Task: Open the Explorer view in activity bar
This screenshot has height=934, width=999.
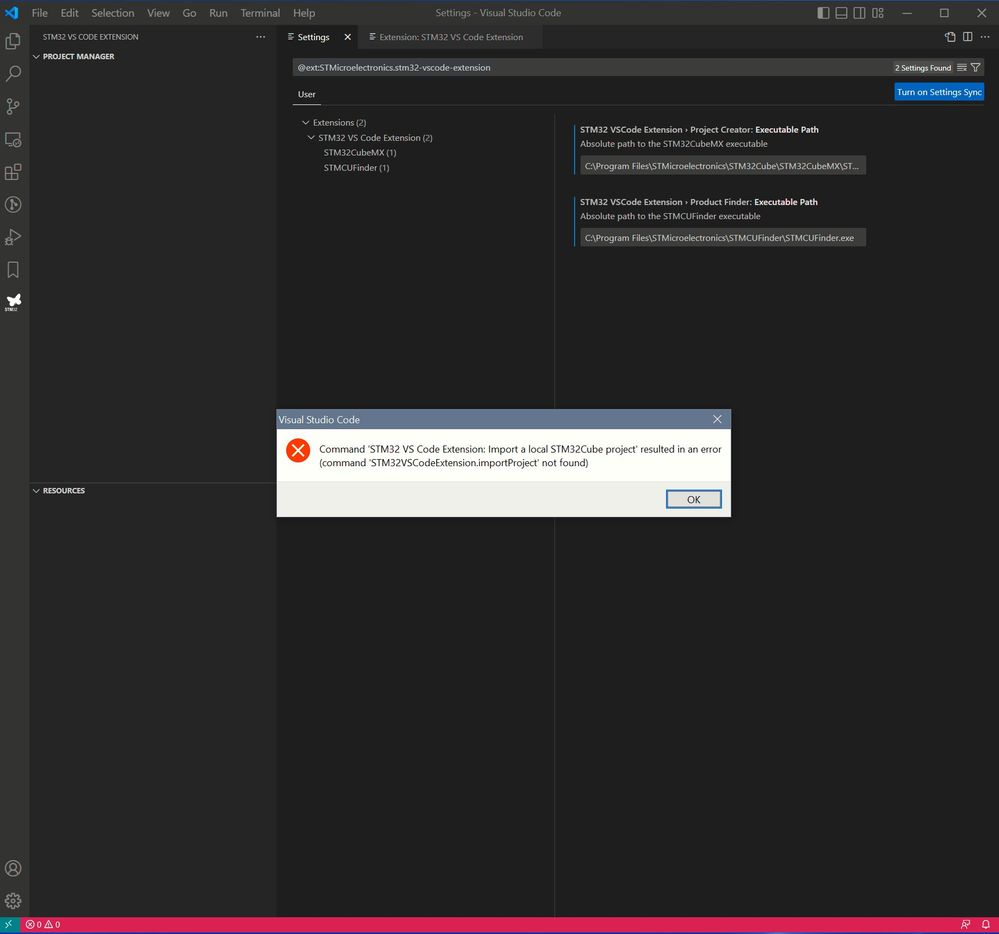Action: click(x=13, y=41)
